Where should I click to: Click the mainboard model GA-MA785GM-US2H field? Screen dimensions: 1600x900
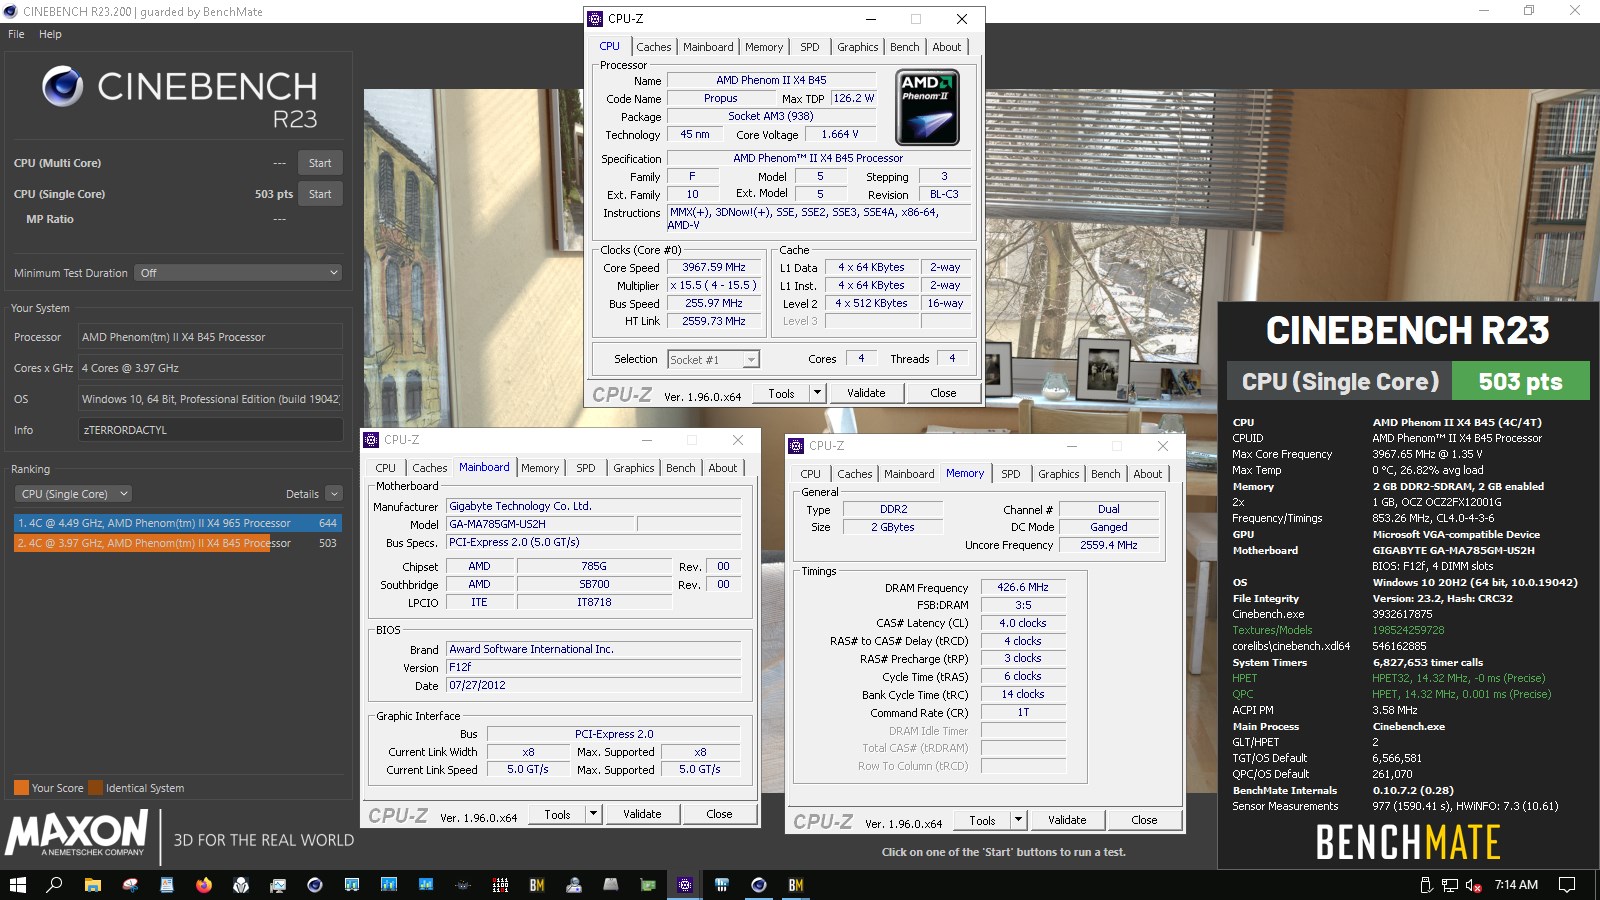pos(540,524)
